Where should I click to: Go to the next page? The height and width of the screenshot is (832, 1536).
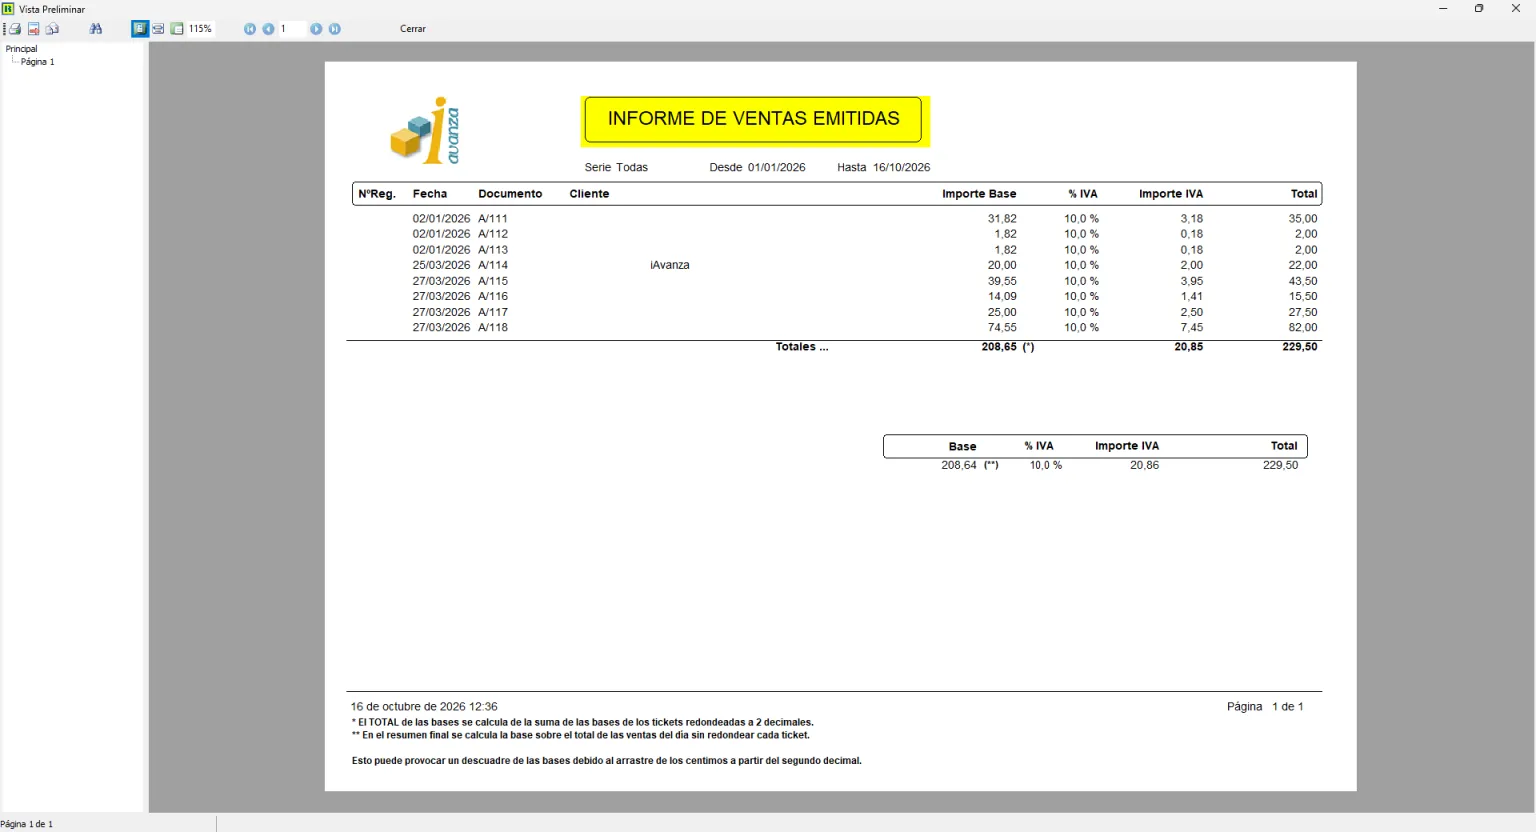pyautogui.click(x=316, y=29)
